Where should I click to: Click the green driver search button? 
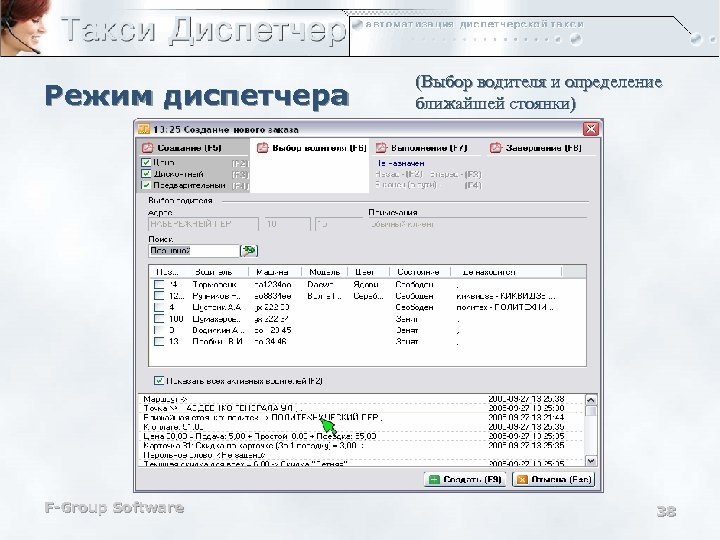pos(249,250)
